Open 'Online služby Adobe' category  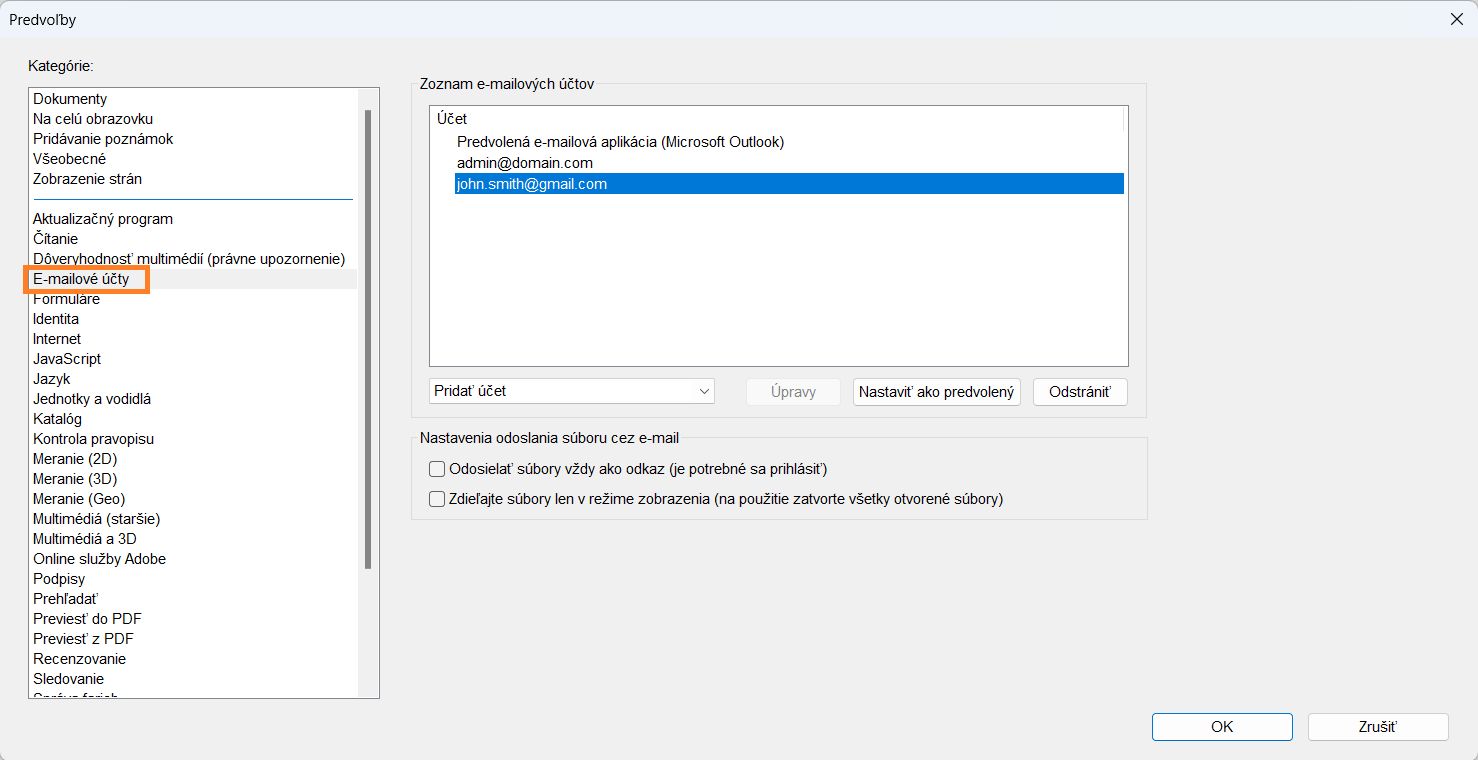(99, 559)
